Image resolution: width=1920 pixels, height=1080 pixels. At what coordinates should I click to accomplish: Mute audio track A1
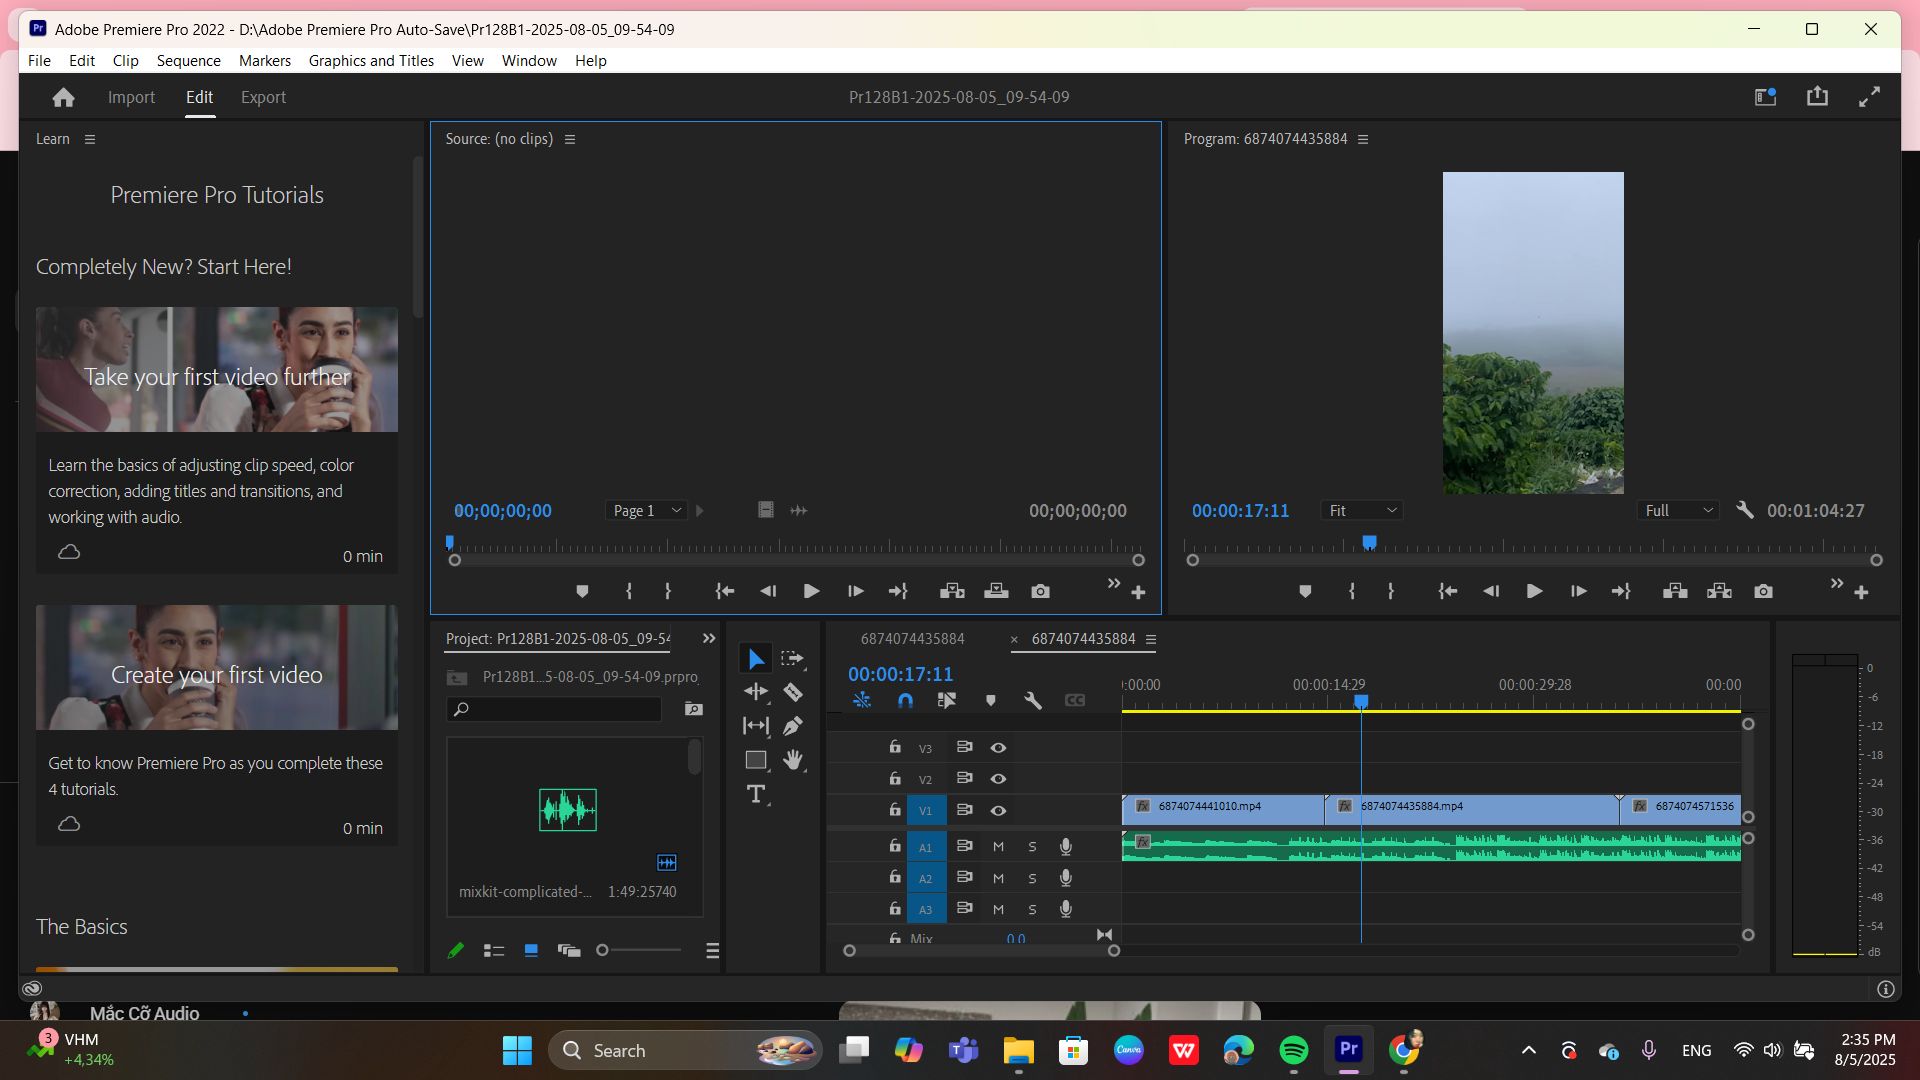tap(998, 847)
